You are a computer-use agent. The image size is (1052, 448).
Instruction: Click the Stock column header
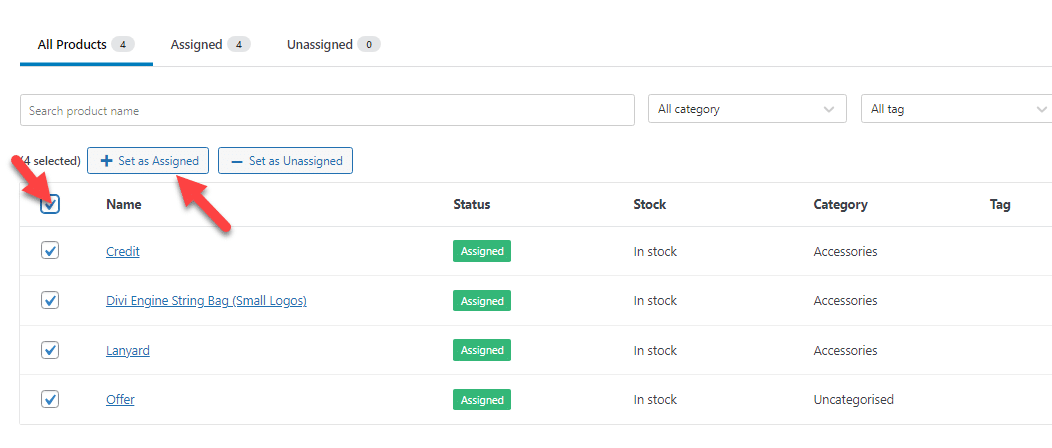[649, 205]
